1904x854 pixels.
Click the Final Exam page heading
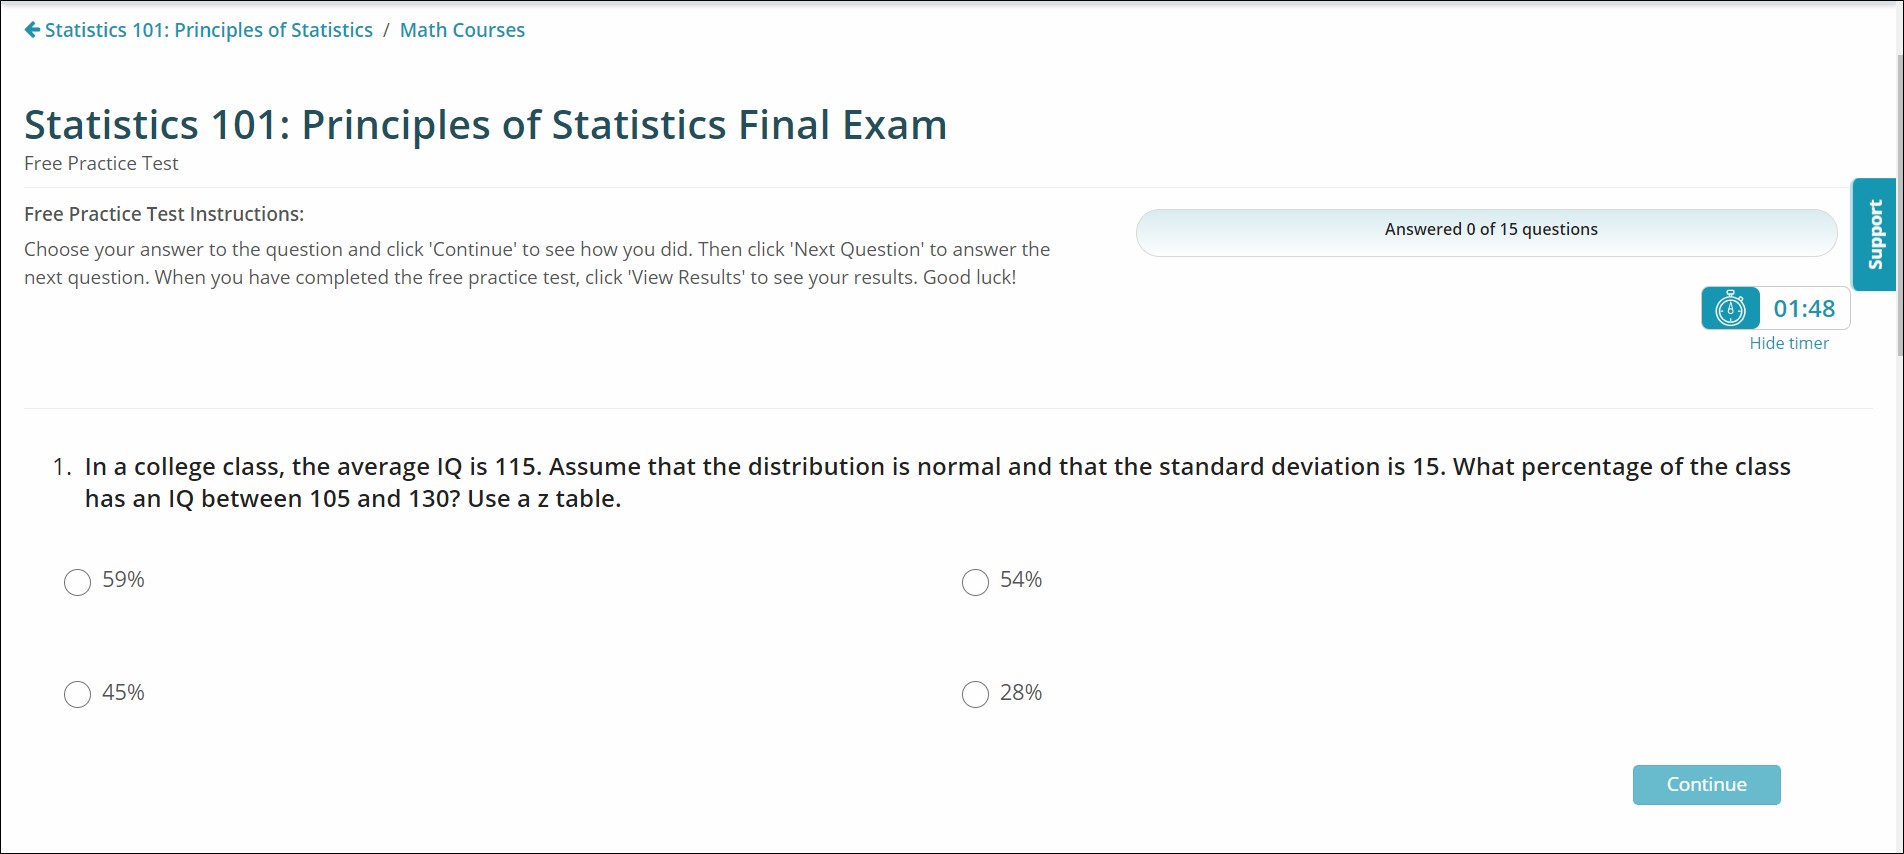pos(485,125)
